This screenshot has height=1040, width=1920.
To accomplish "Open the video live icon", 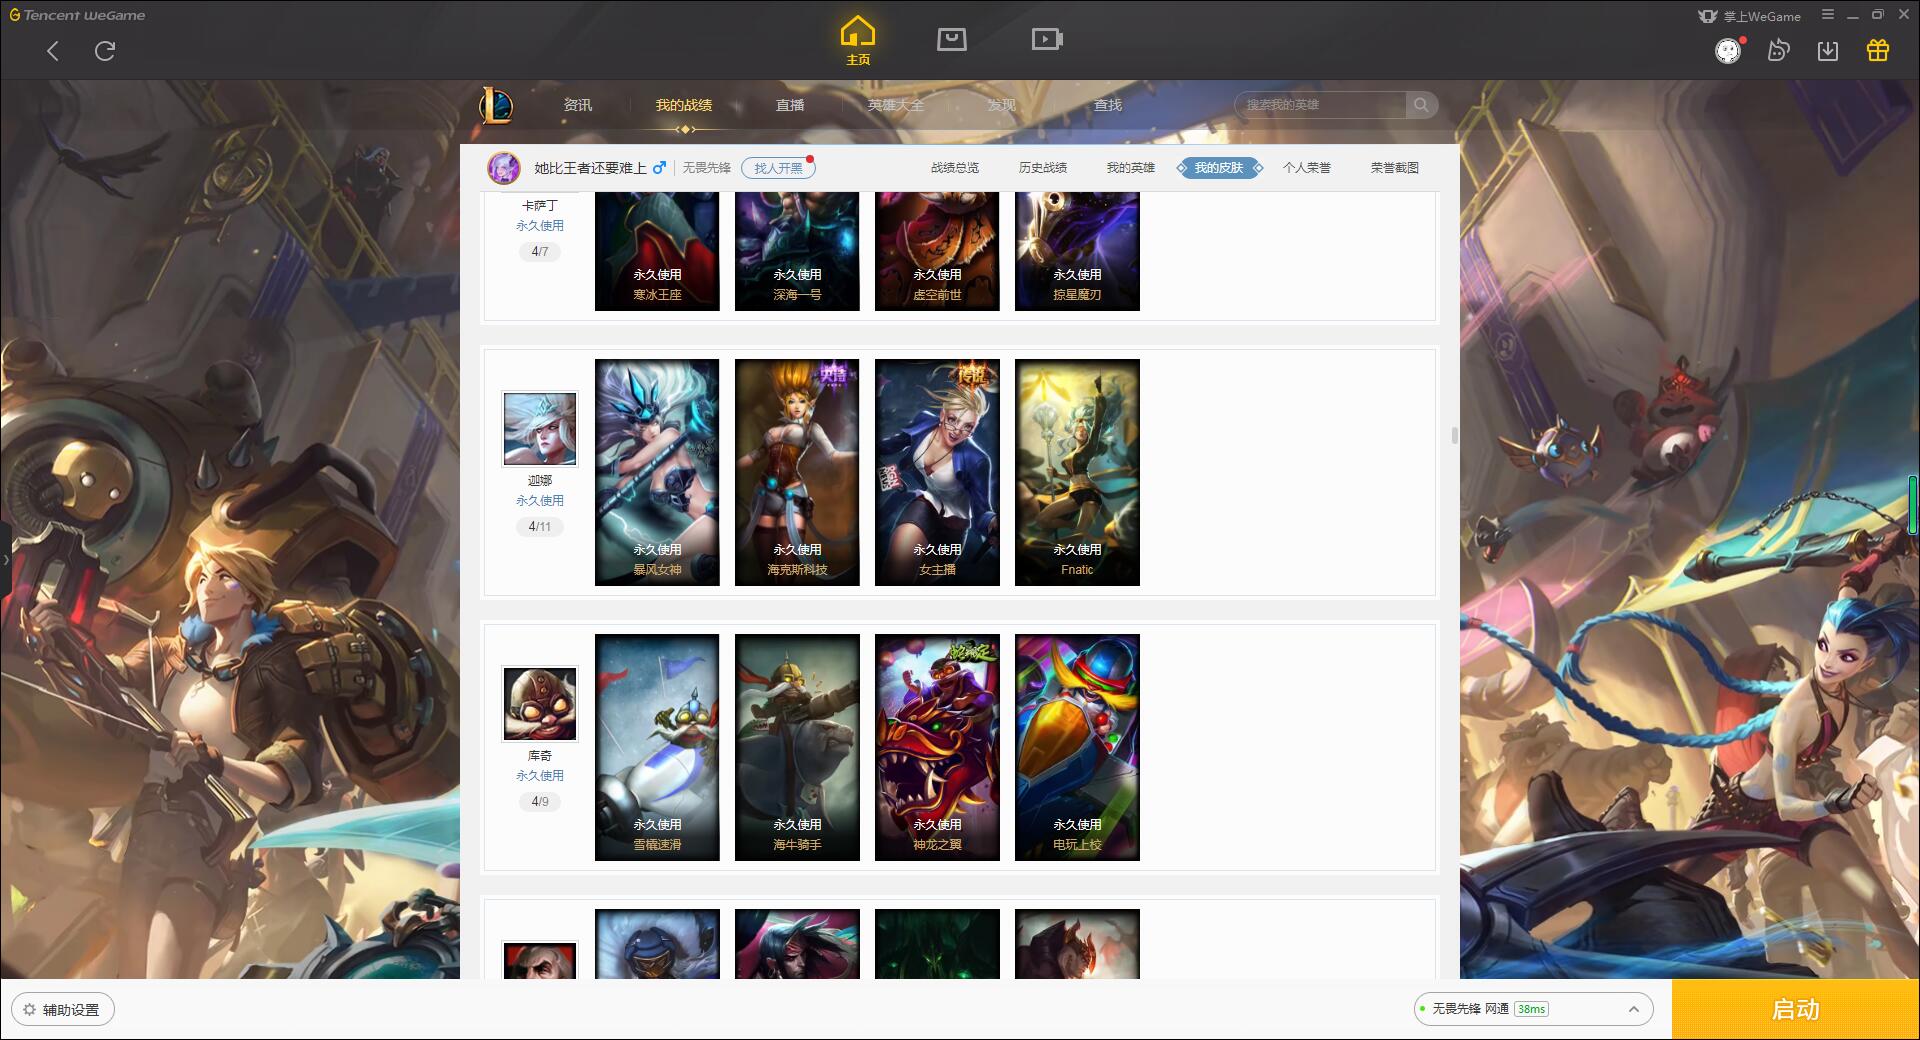I will pyautogui.click(x=1047, y=39).
